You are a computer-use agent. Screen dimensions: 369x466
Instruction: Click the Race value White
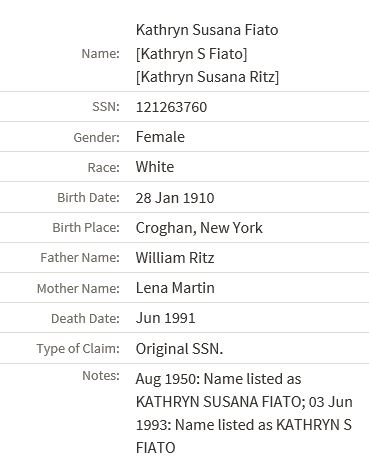point(155,167)
